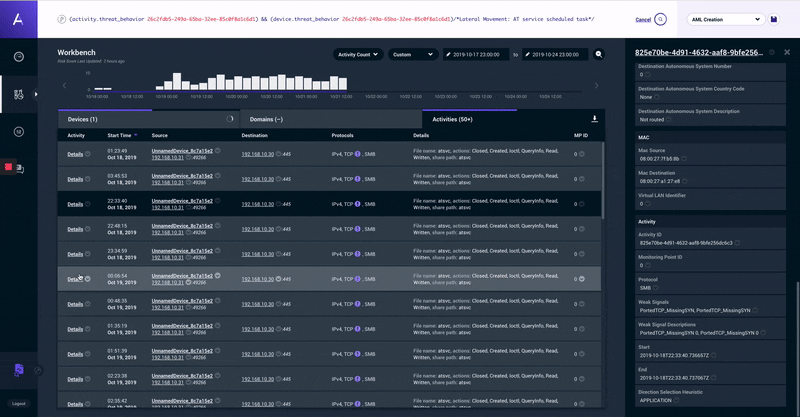
Task: Open source IP 192.168.10.31 in 03:45:53 row
Action: [167, 182]
